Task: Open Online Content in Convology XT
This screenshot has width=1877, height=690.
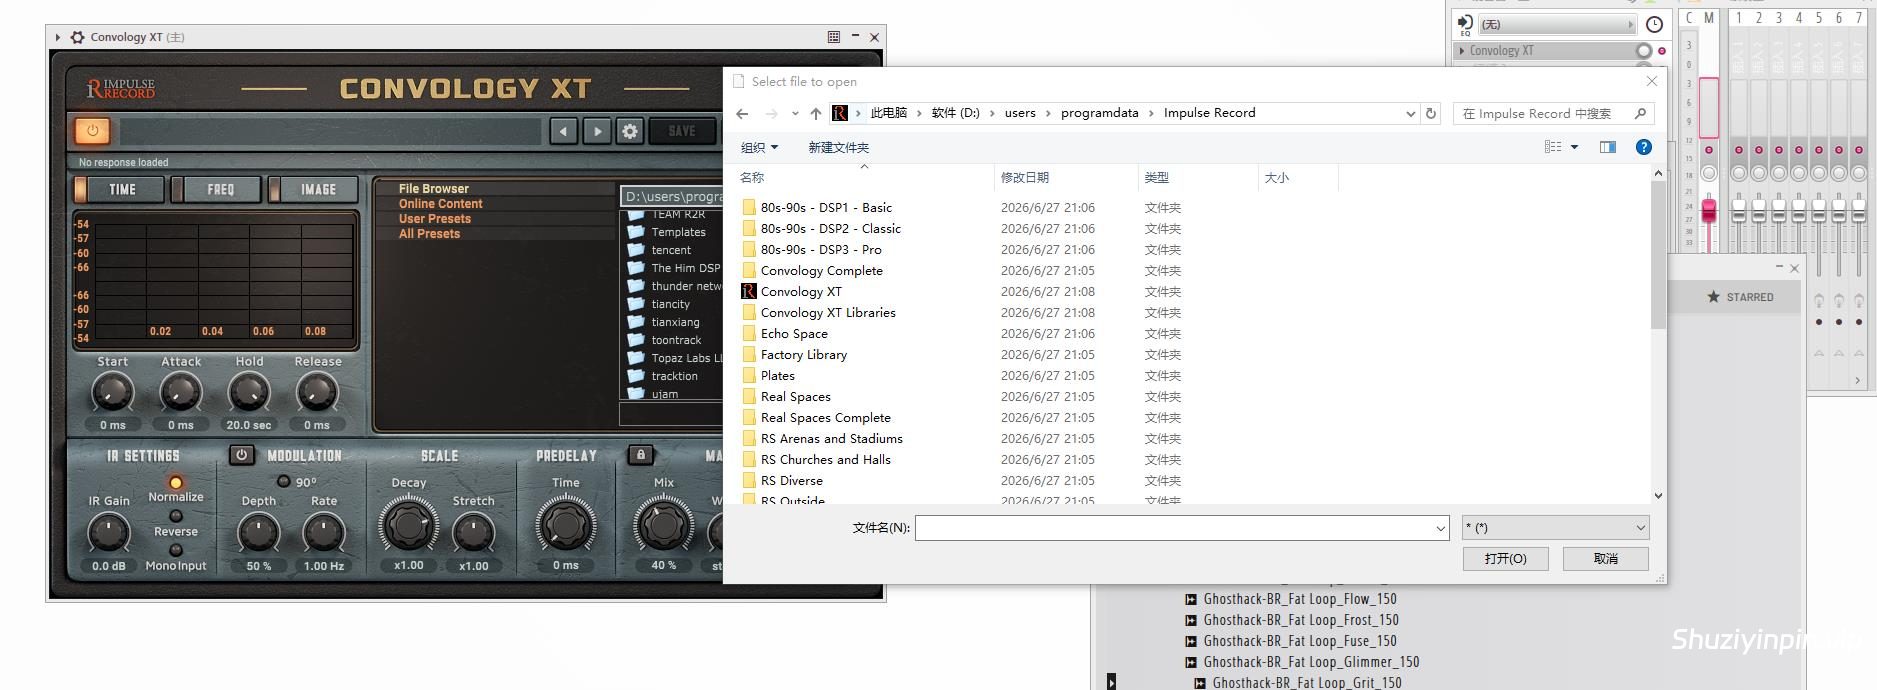Action: coord(440,203)
